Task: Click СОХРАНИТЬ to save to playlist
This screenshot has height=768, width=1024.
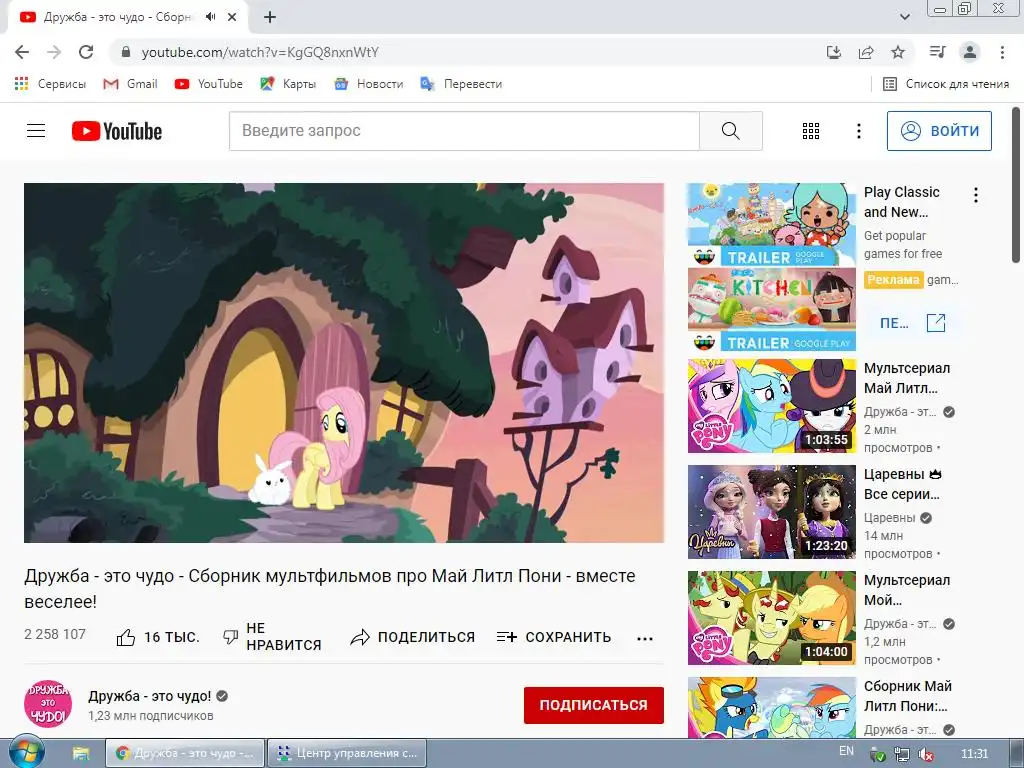Action: (x=554, y=637)
